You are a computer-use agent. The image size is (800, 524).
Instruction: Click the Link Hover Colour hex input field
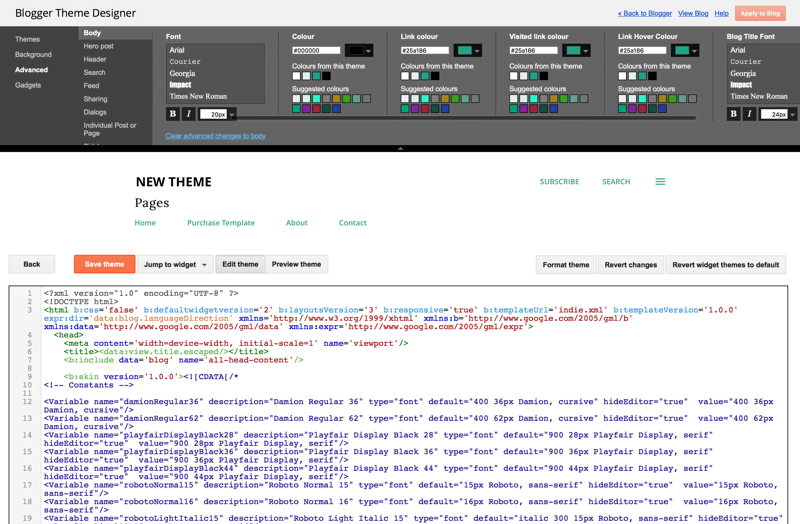pos(642,51)
